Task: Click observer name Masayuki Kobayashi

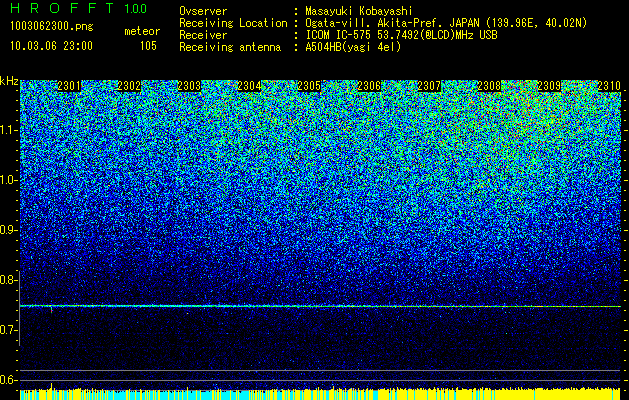Action: tap(359, 12)
